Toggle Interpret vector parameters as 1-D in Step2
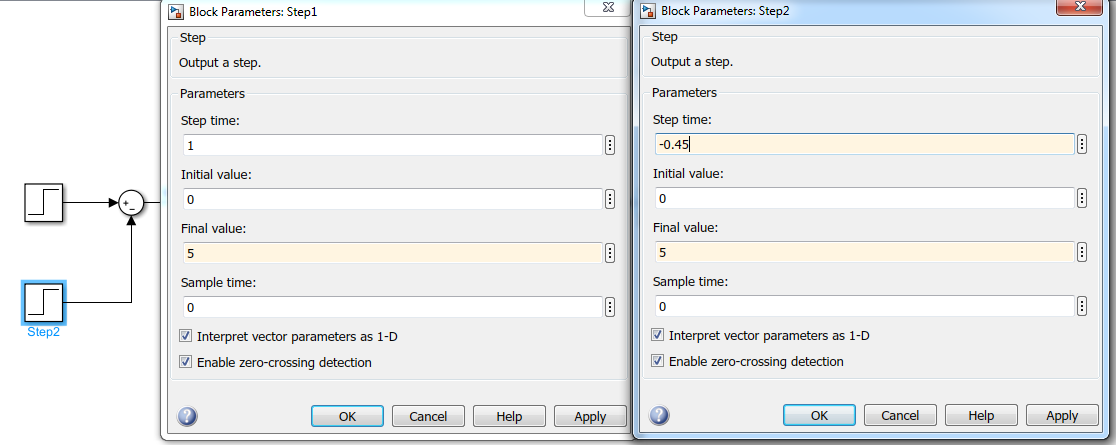Screen dimensions: 1116x445 [657, 335]
